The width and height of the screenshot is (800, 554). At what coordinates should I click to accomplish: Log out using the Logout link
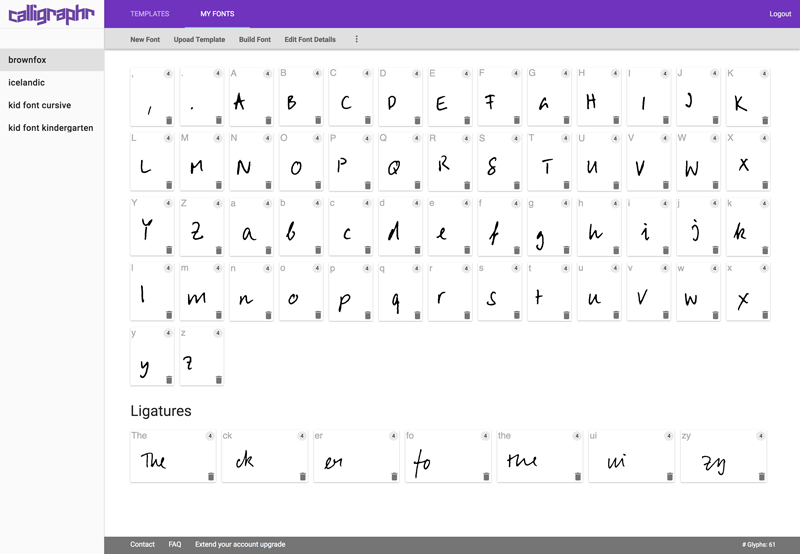[x=780, y=14]
